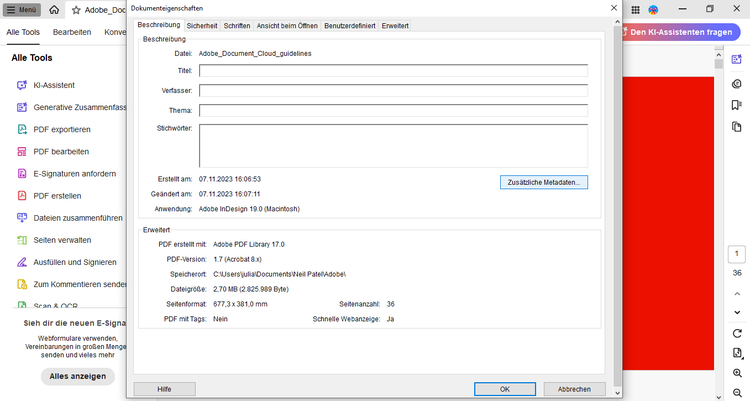This screenshot has height=401, width=750.
Task: Switch to the Schriften tab
Action: point(237,26)
